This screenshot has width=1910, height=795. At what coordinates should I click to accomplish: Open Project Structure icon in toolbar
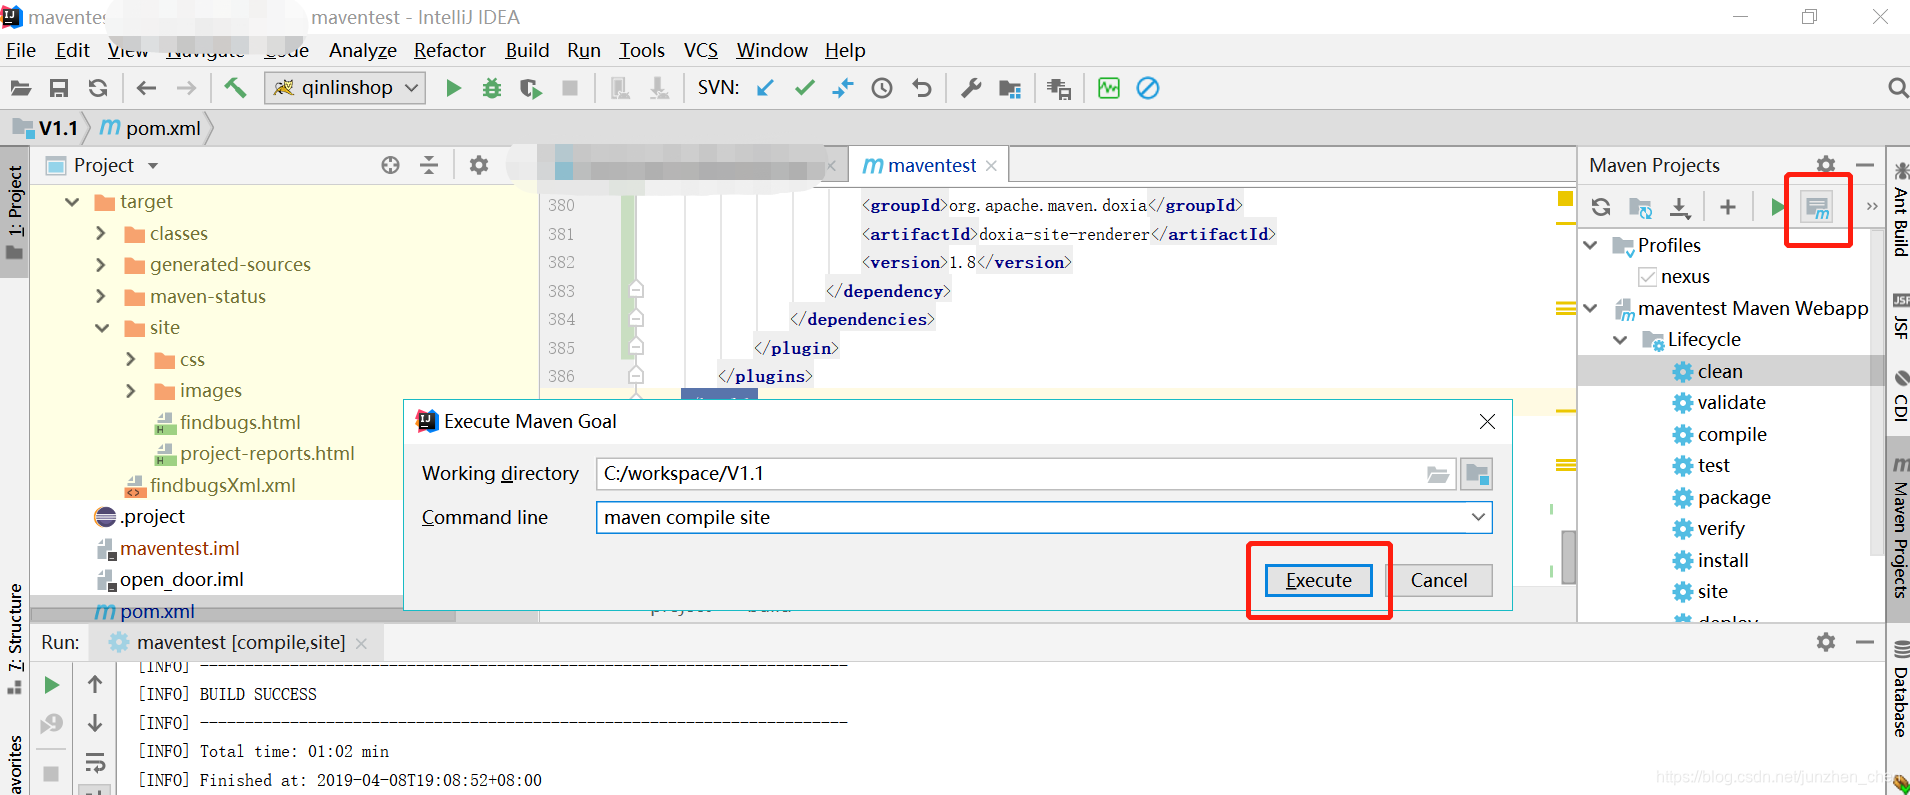pyautogui.click(x=1010, y=88)
